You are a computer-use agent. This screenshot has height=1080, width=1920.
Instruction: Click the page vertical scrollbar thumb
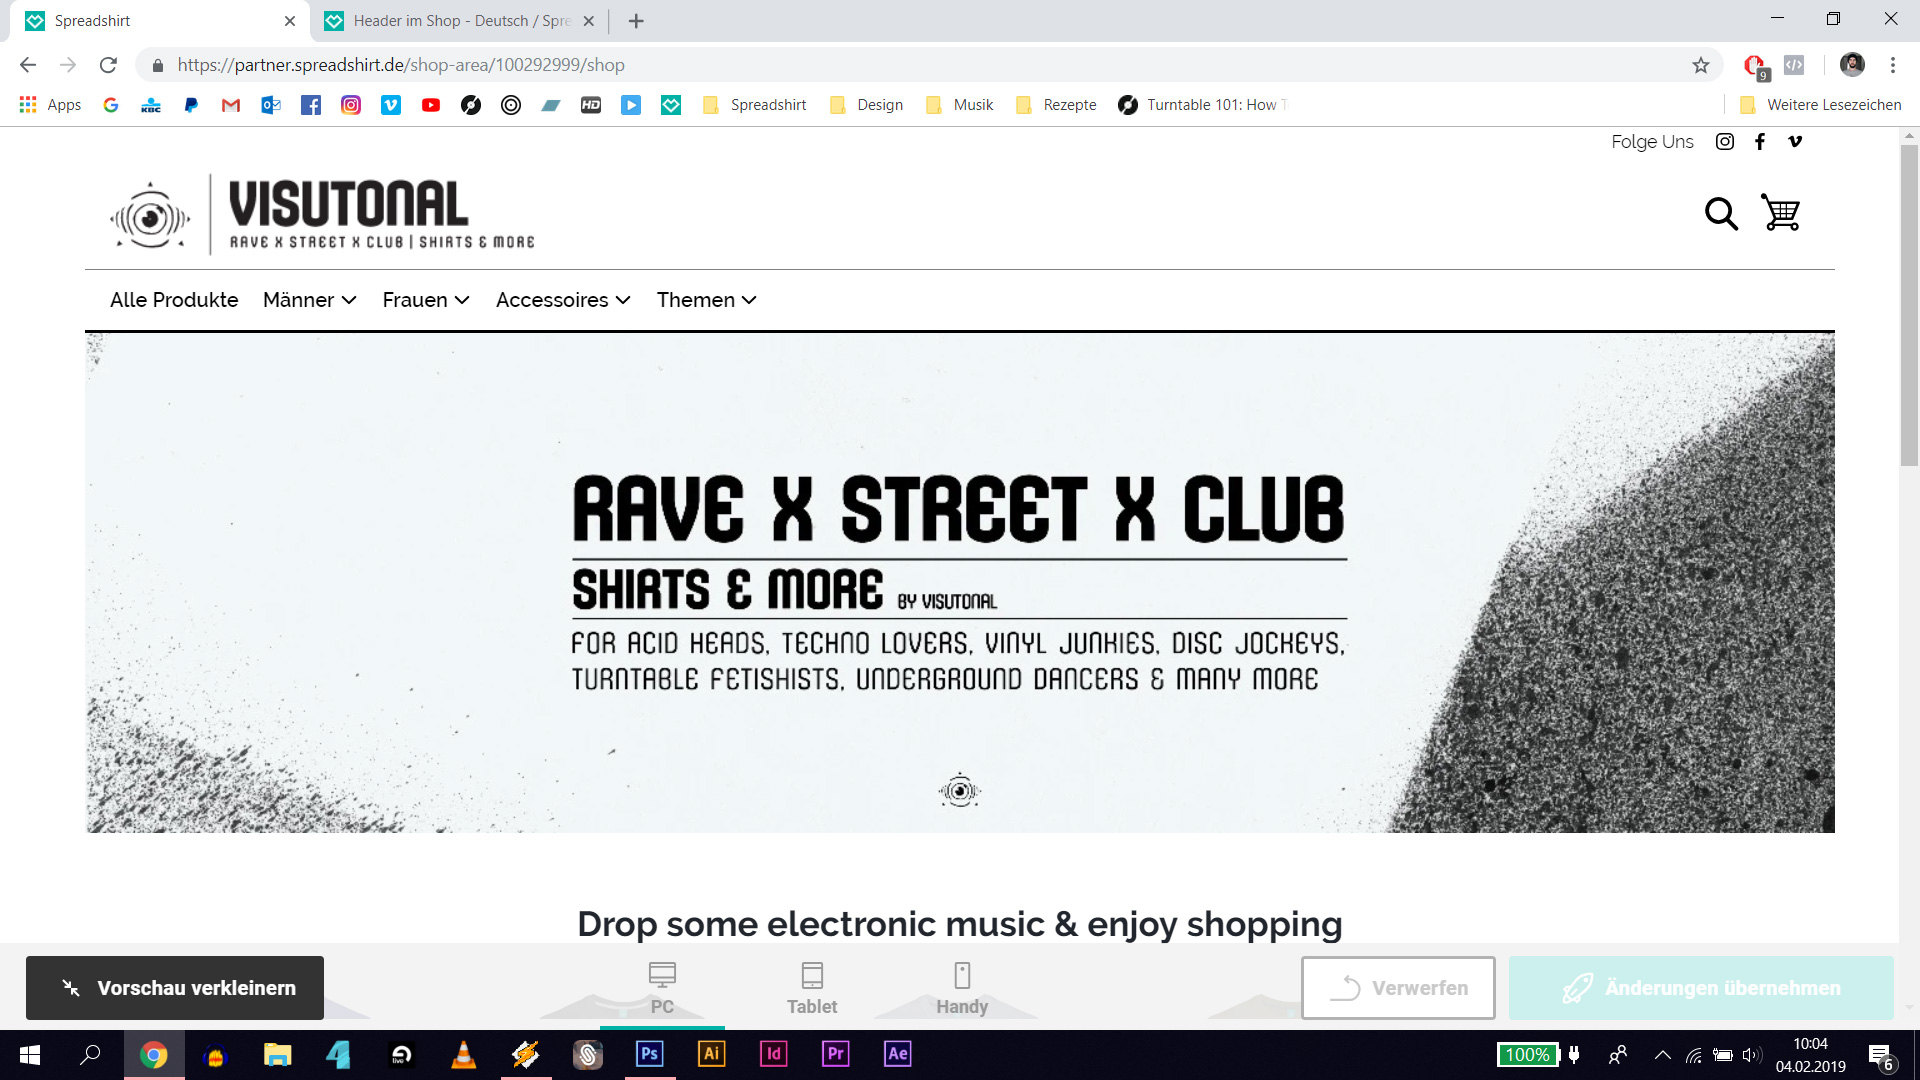[1909, 305]
